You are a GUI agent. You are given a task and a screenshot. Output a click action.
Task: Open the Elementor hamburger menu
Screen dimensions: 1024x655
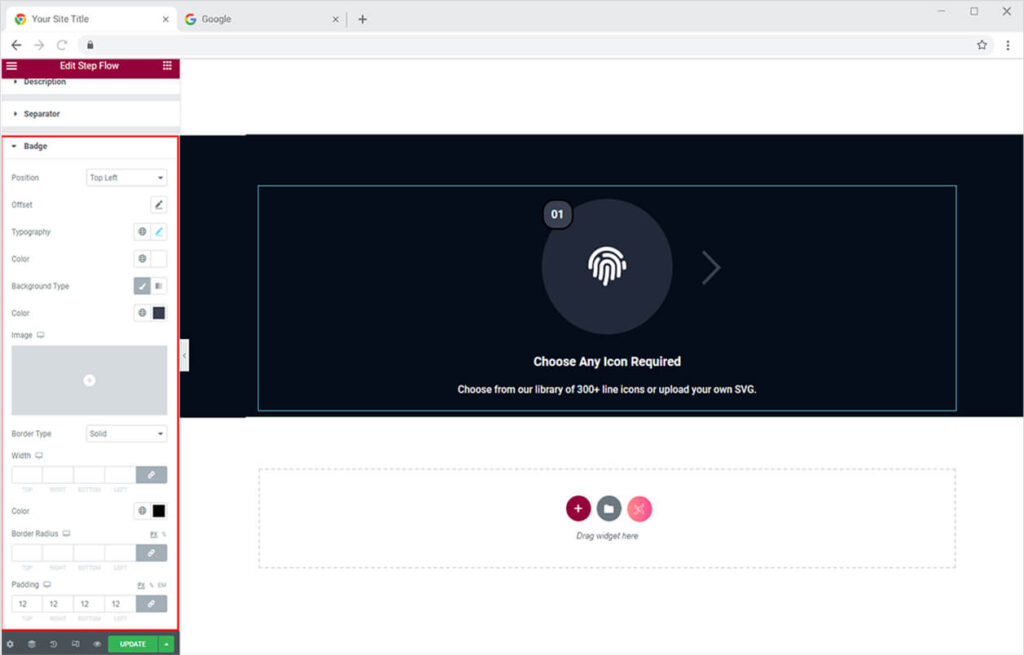[11, 66]
